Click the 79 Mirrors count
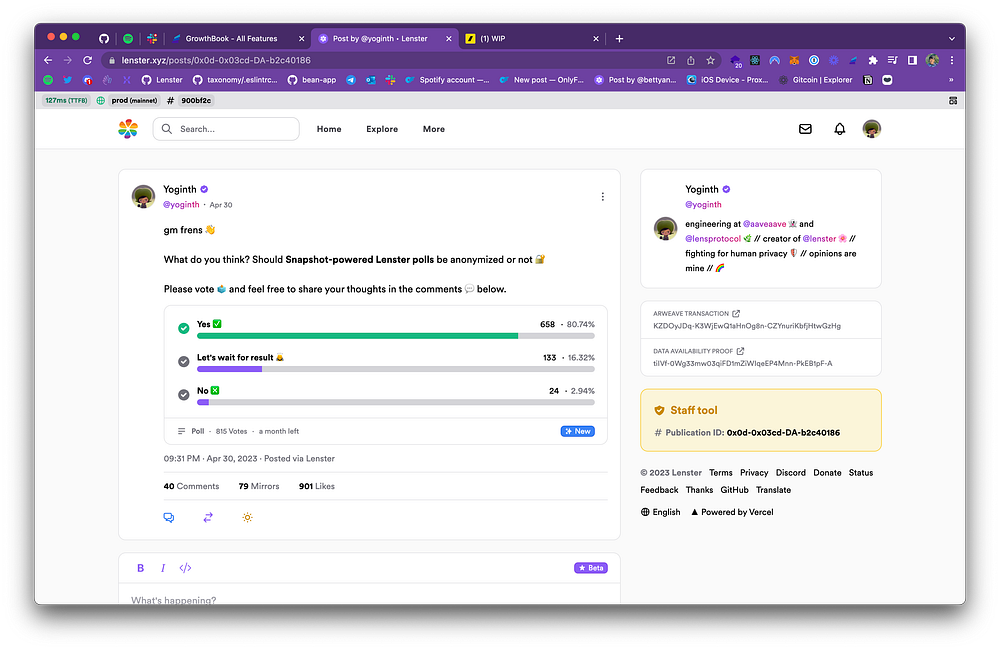 pyautogui.click(x=259, y=486)
